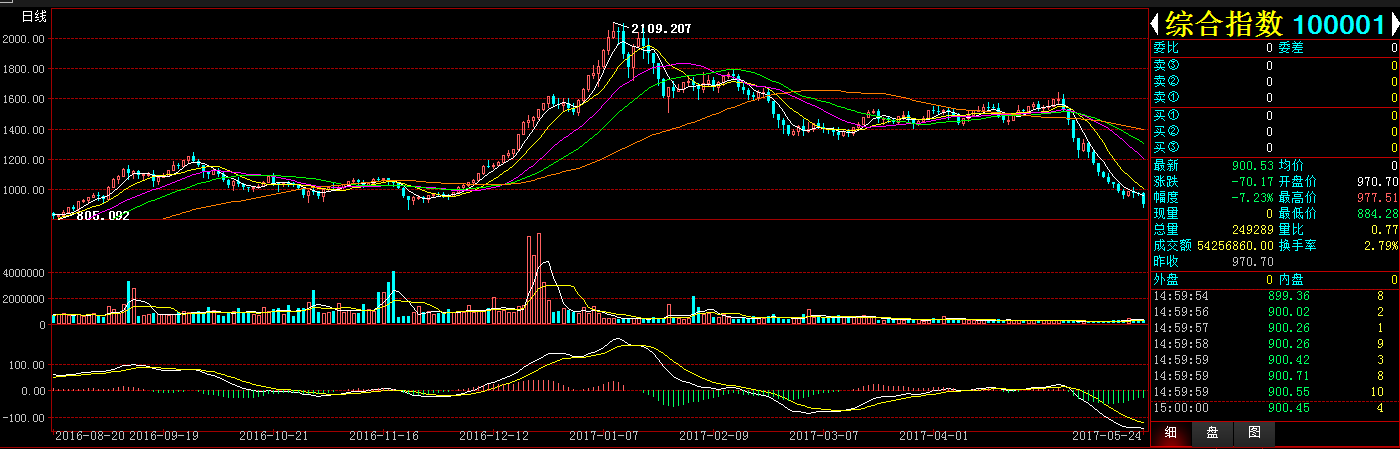
Task: Click the 2000.00 price axis label
Action: point(26,39)
